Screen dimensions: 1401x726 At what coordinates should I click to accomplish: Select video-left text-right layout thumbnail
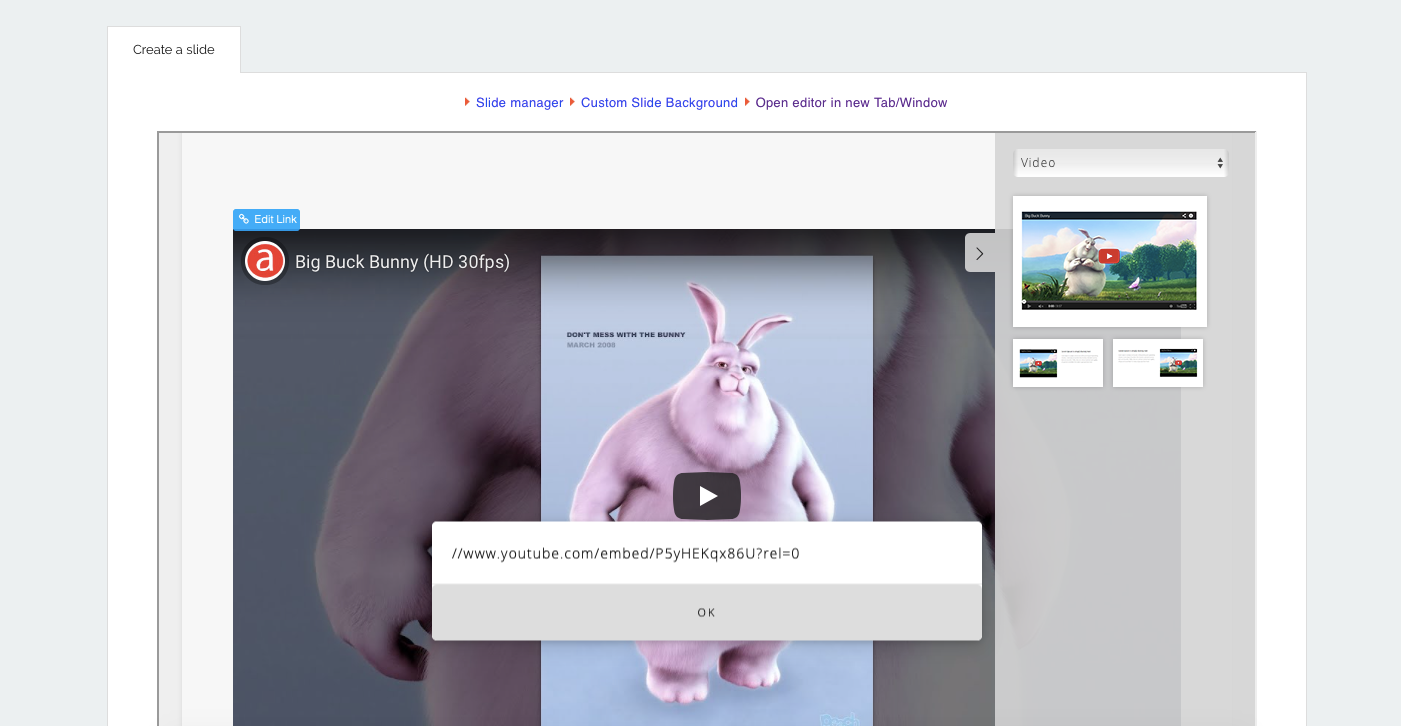tap(1057, 363)
